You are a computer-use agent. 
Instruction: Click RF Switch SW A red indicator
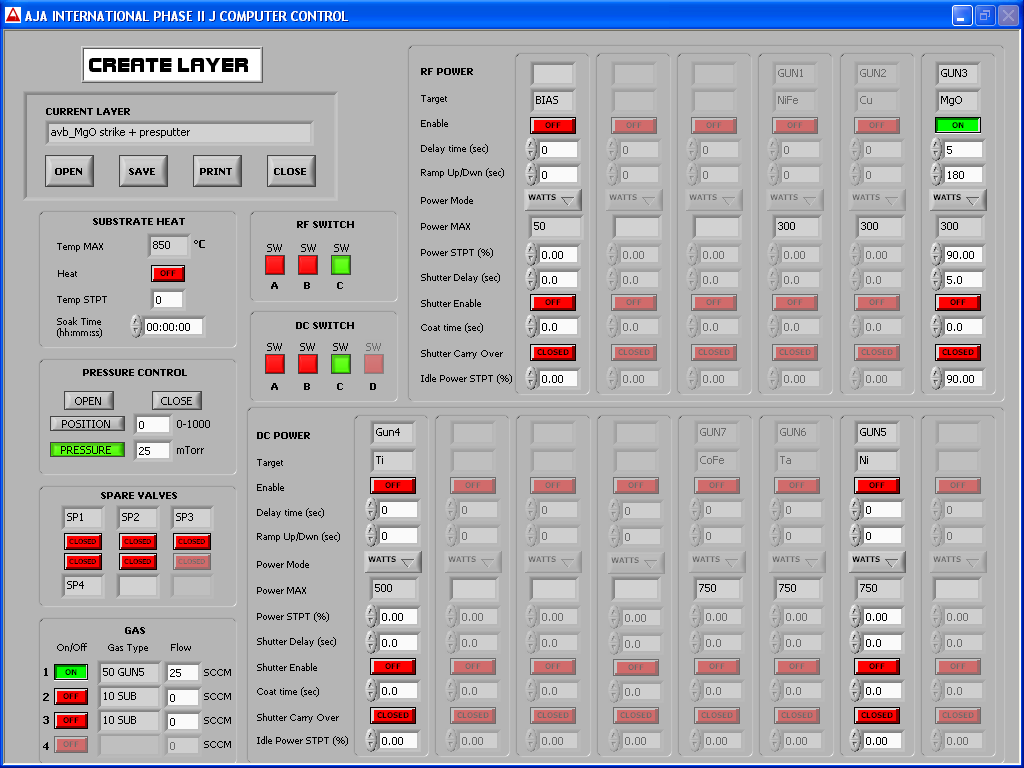tap(275, 265)
